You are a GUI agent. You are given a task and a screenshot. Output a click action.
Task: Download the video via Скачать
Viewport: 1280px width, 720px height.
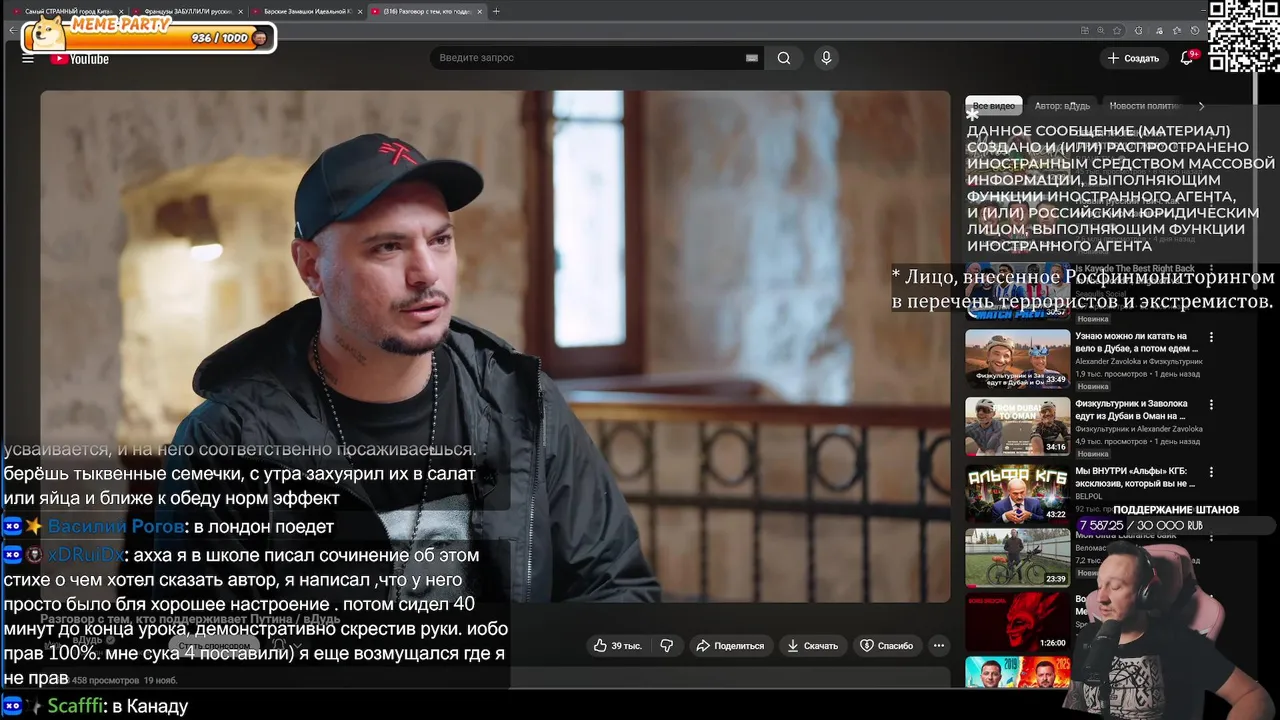pos(812,646)
